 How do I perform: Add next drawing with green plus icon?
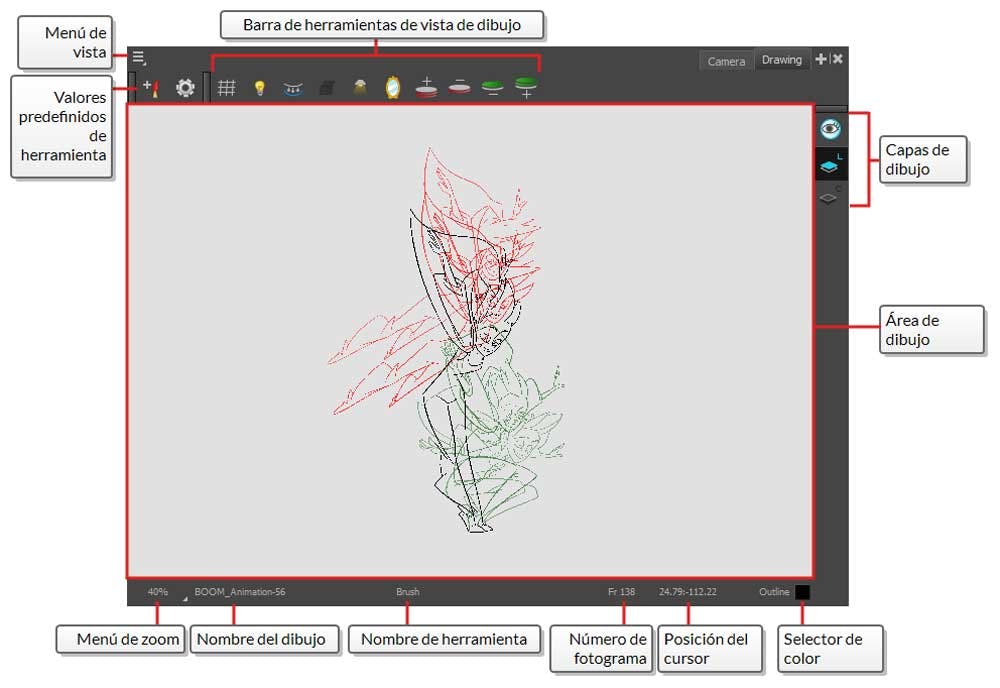tap(525, 88)
